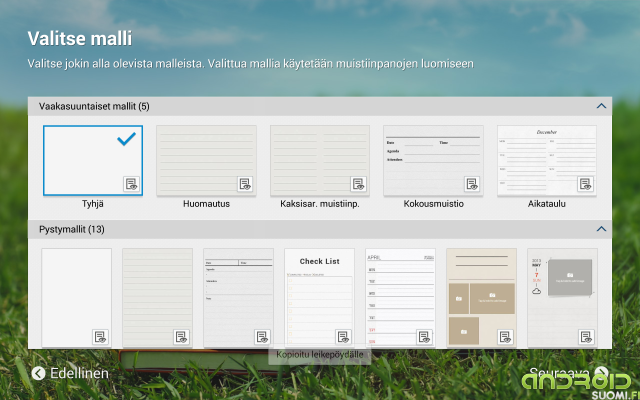Tap the back arrow icon beside Edellinen
This screenshot has width=640, height=400.
click(x=38, y=373)
